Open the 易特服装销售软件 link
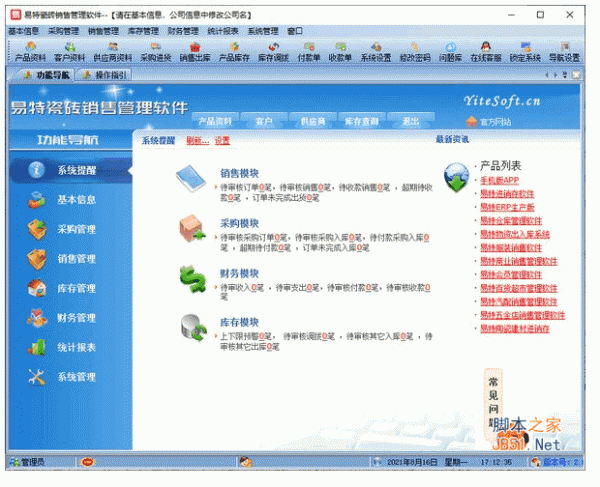The image size is (600, 487). pyautogui.click(x=511, y=248)
